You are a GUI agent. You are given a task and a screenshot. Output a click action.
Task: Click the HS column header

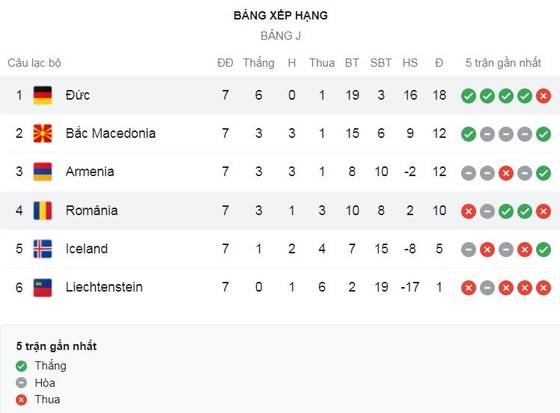[x=410, y=63]
